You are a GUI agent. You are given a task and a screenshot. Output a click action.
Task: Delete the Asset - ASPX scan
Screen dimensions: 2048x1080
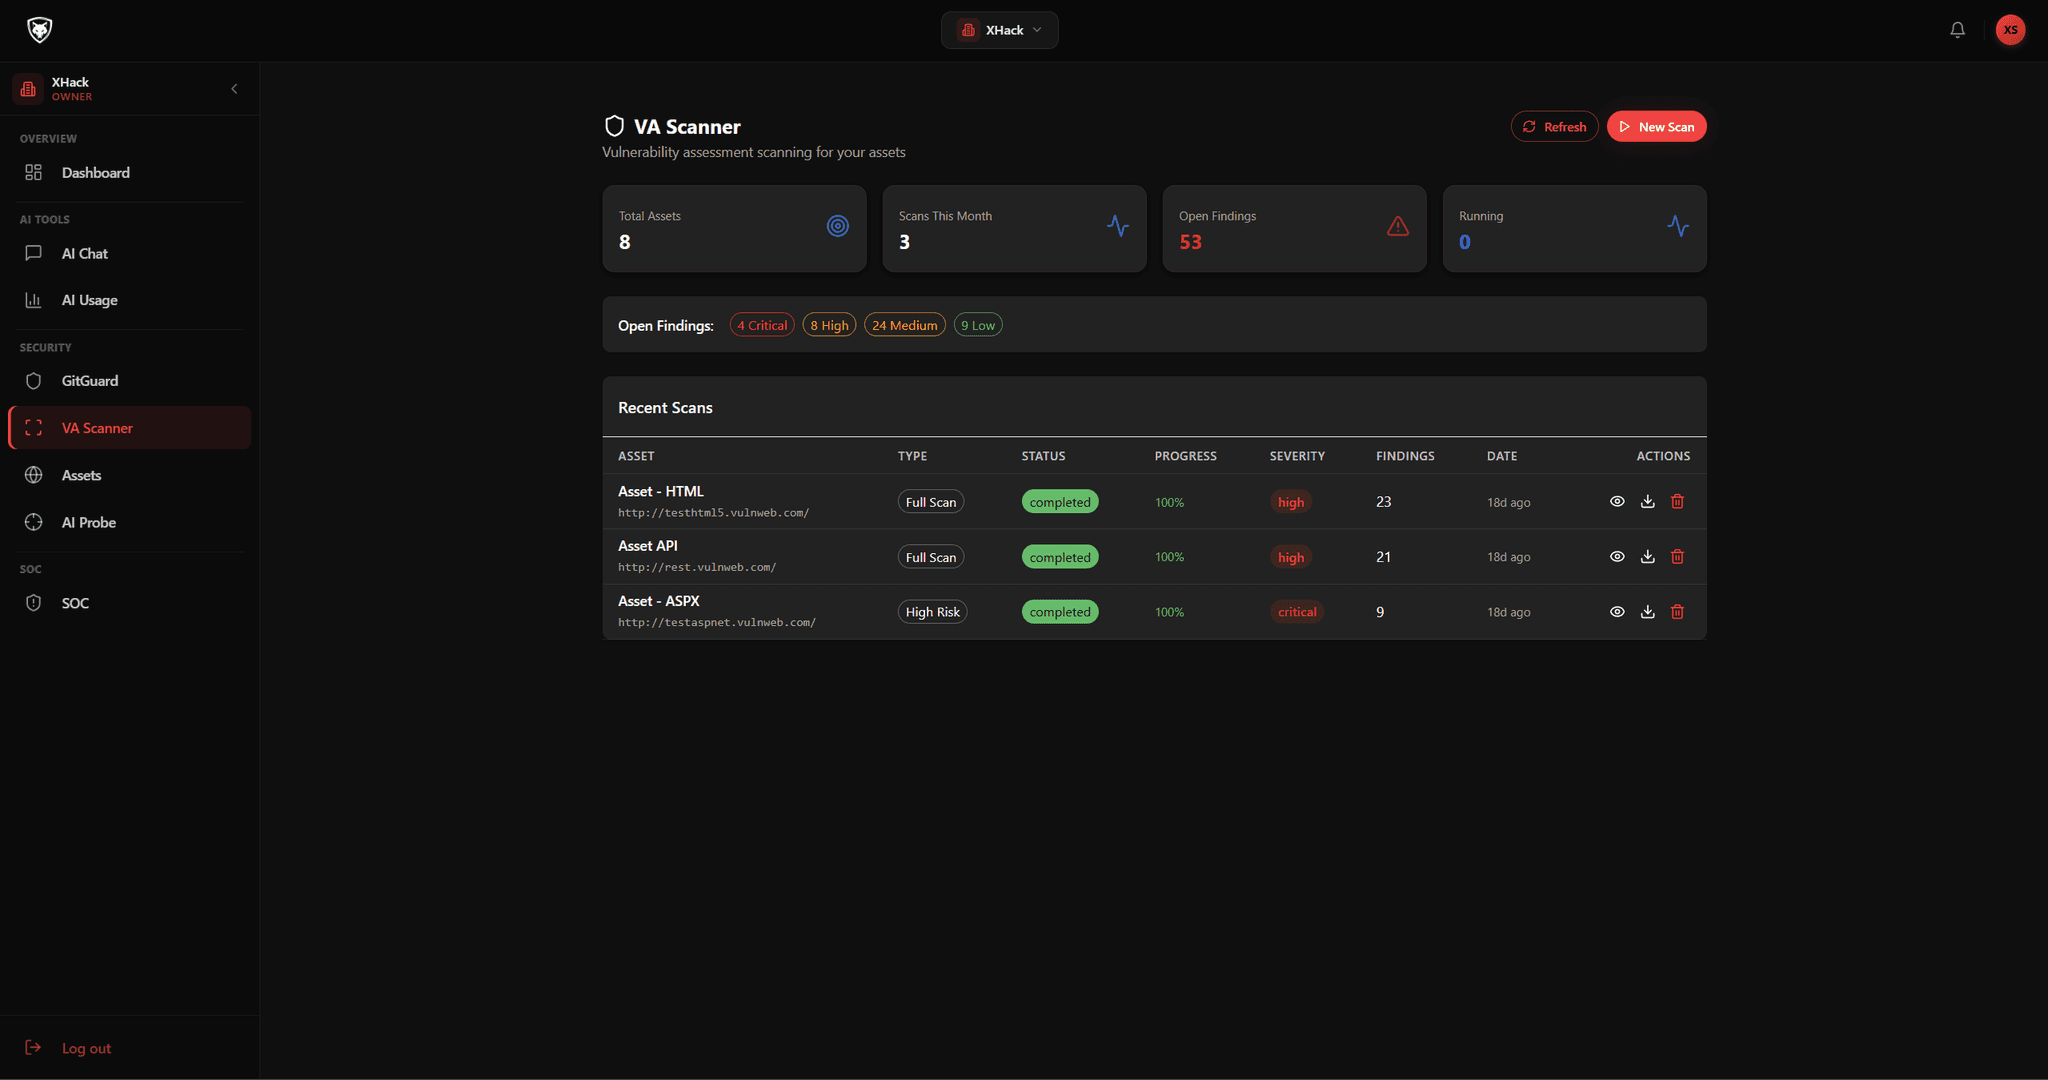coord(1678,611)
